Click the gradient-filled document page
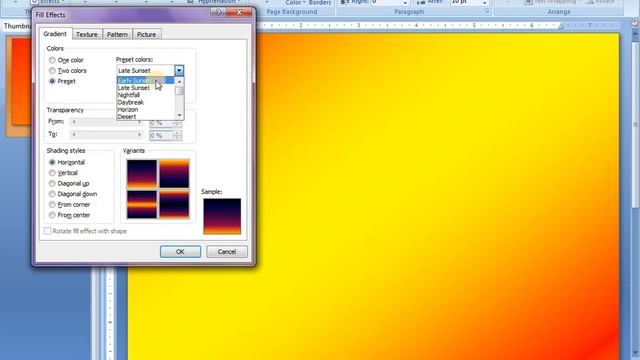The height and width of the screenshot is (360, 640). [x=373, y=196]
